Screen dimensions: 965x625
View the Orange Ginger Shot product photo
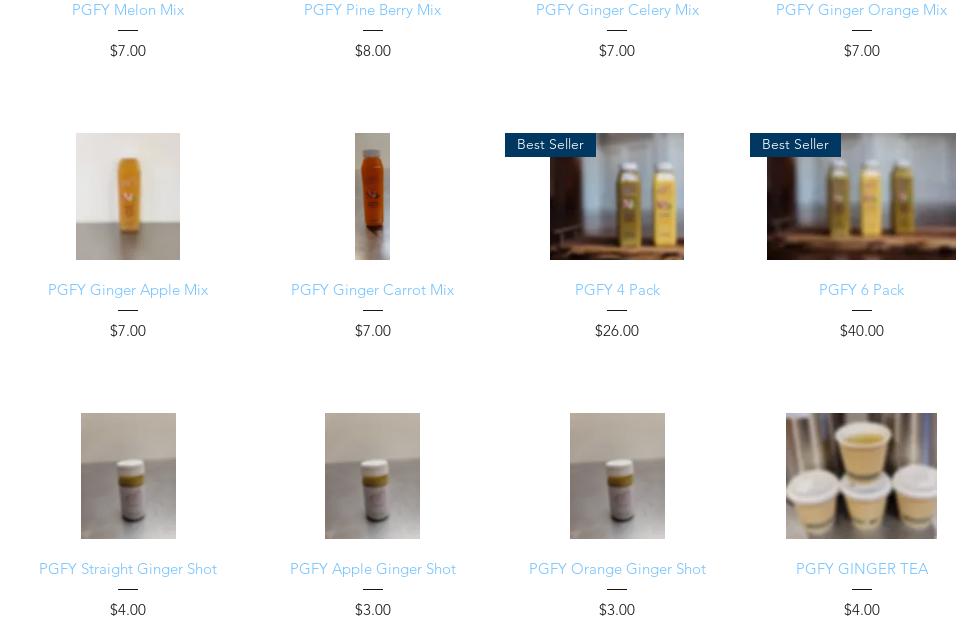(617, 476)
